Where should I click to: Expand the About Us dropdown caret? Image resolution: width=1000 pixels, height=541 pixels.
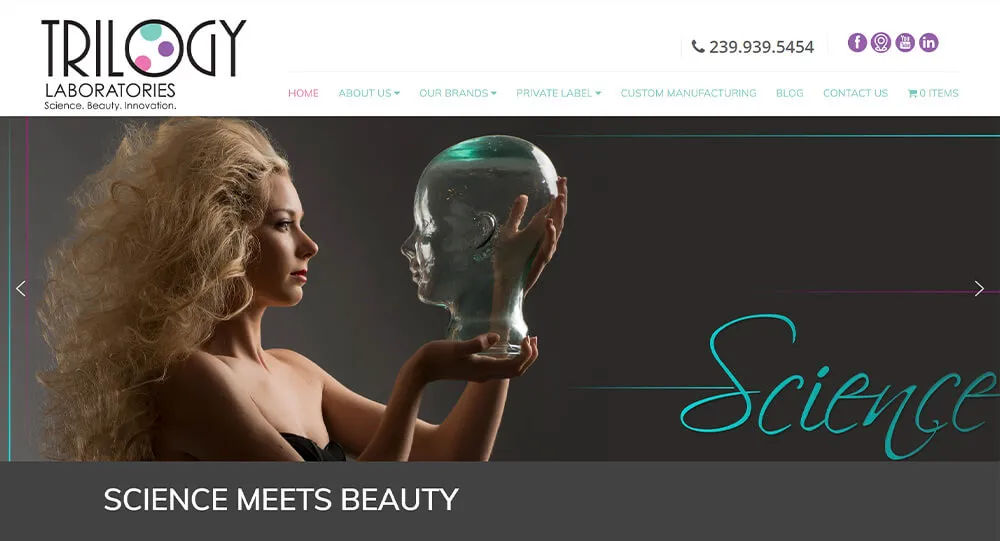[397, 93]
